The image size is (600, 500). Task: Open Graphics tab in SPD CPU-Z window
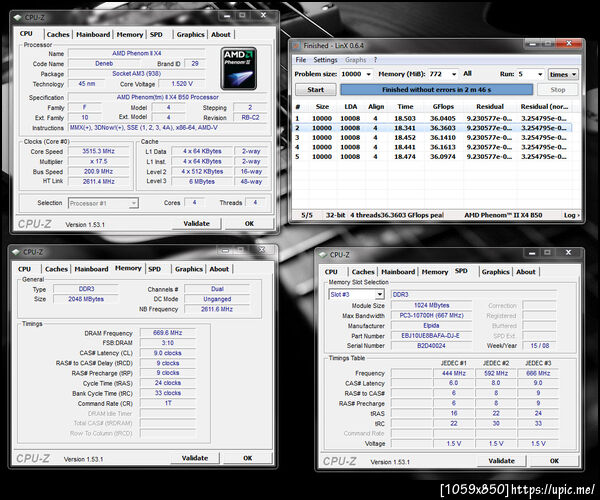(496, 272)
